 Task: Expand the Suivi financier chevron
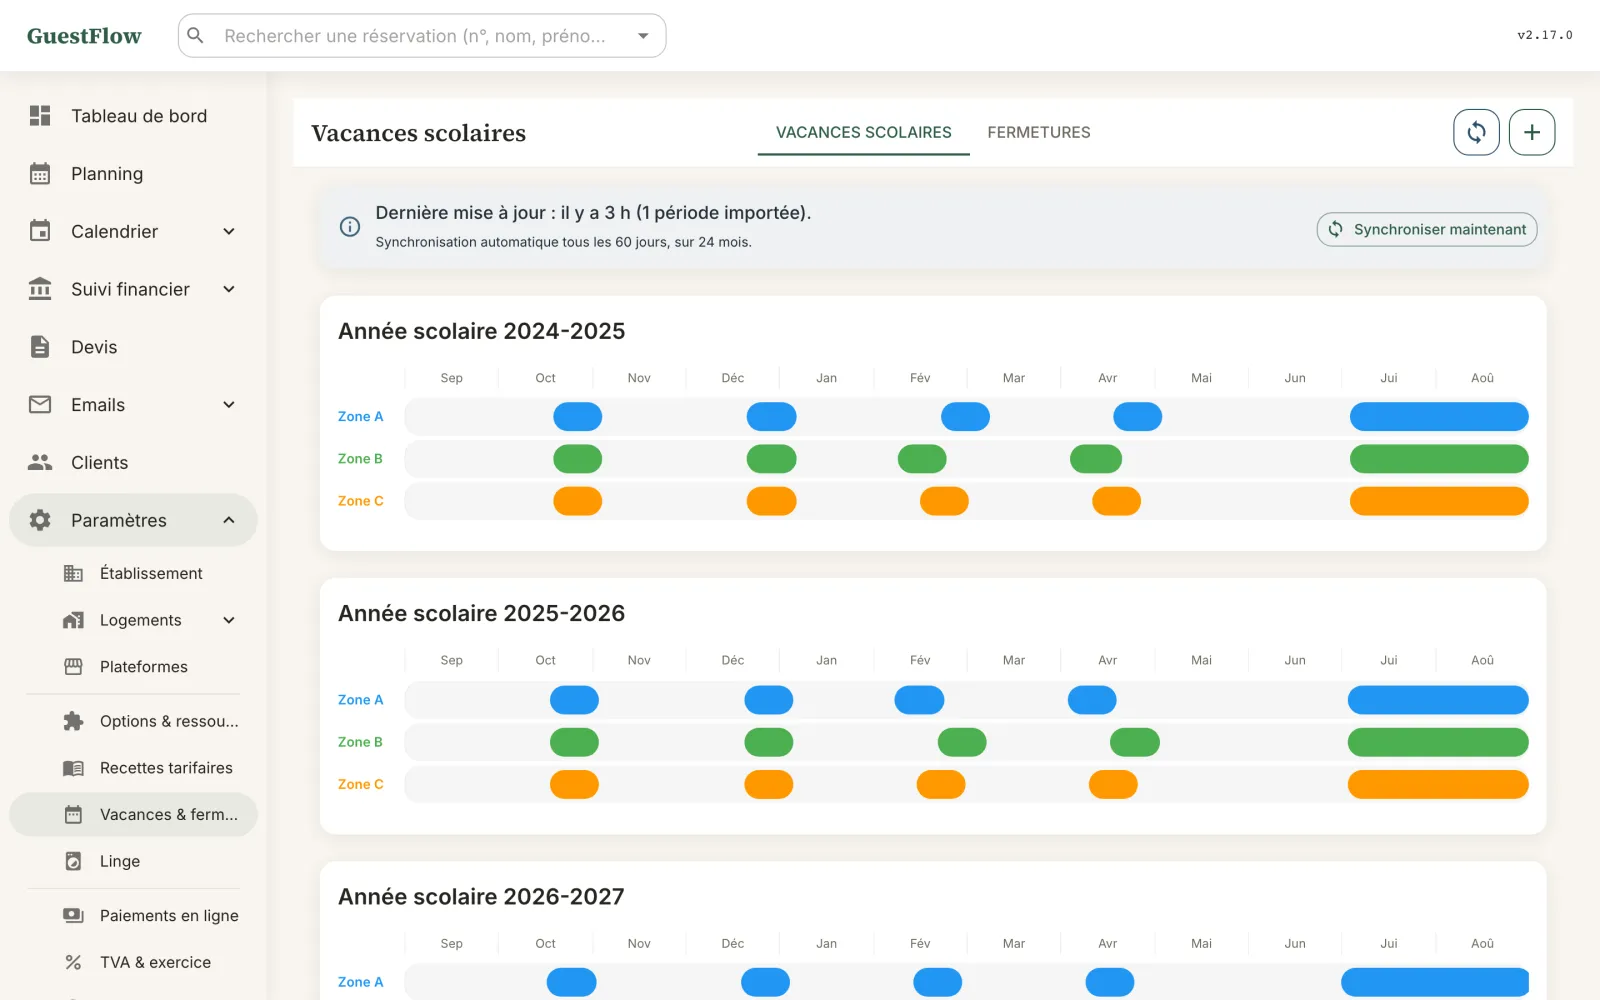[x=229, y=289]
